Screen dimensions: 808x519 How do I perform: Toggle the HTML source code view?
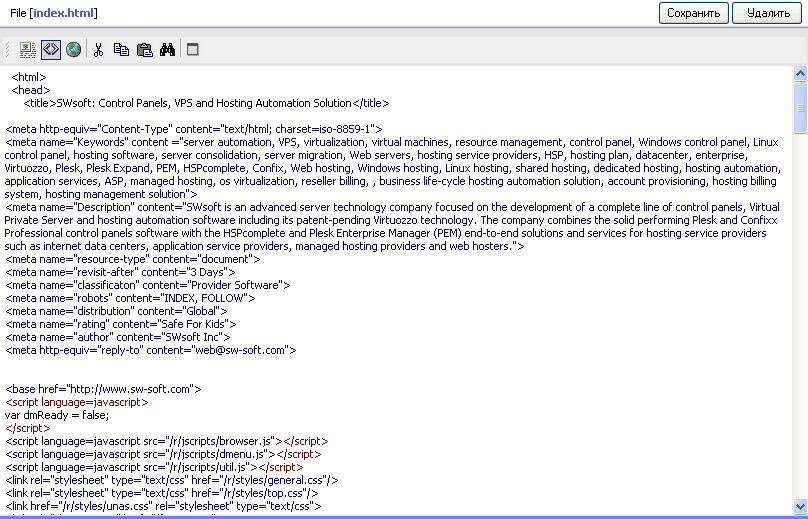coord(51,49)
